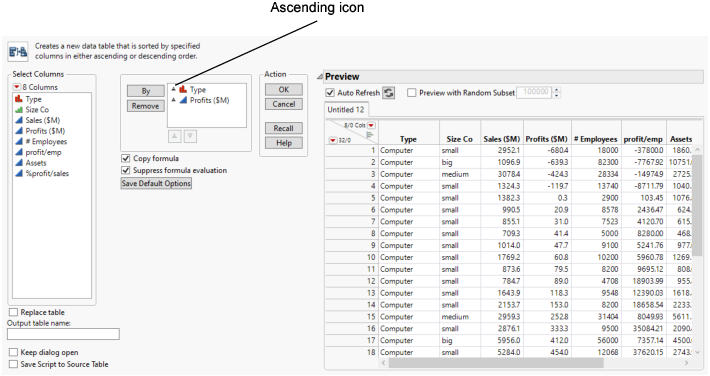Image resolution: width=710 pixels, height=376 pixels.
Task: Click the Remove button
Action: [146, 106]
